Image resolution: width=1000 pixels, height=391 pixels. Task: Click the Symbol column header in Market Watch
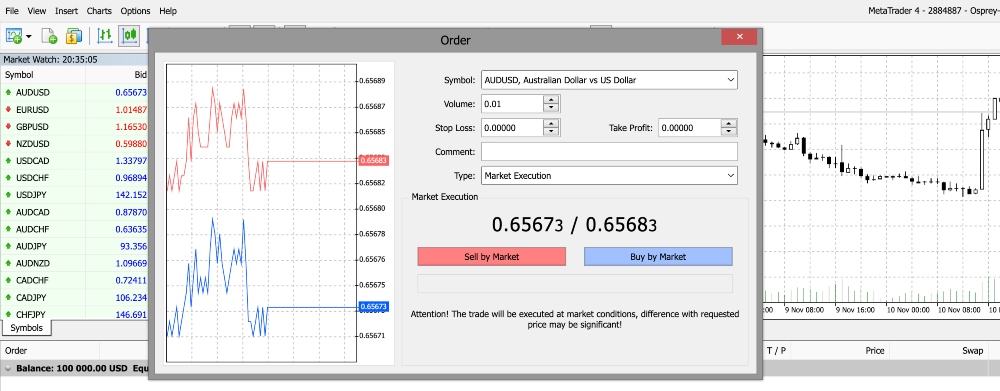(43, 75)
